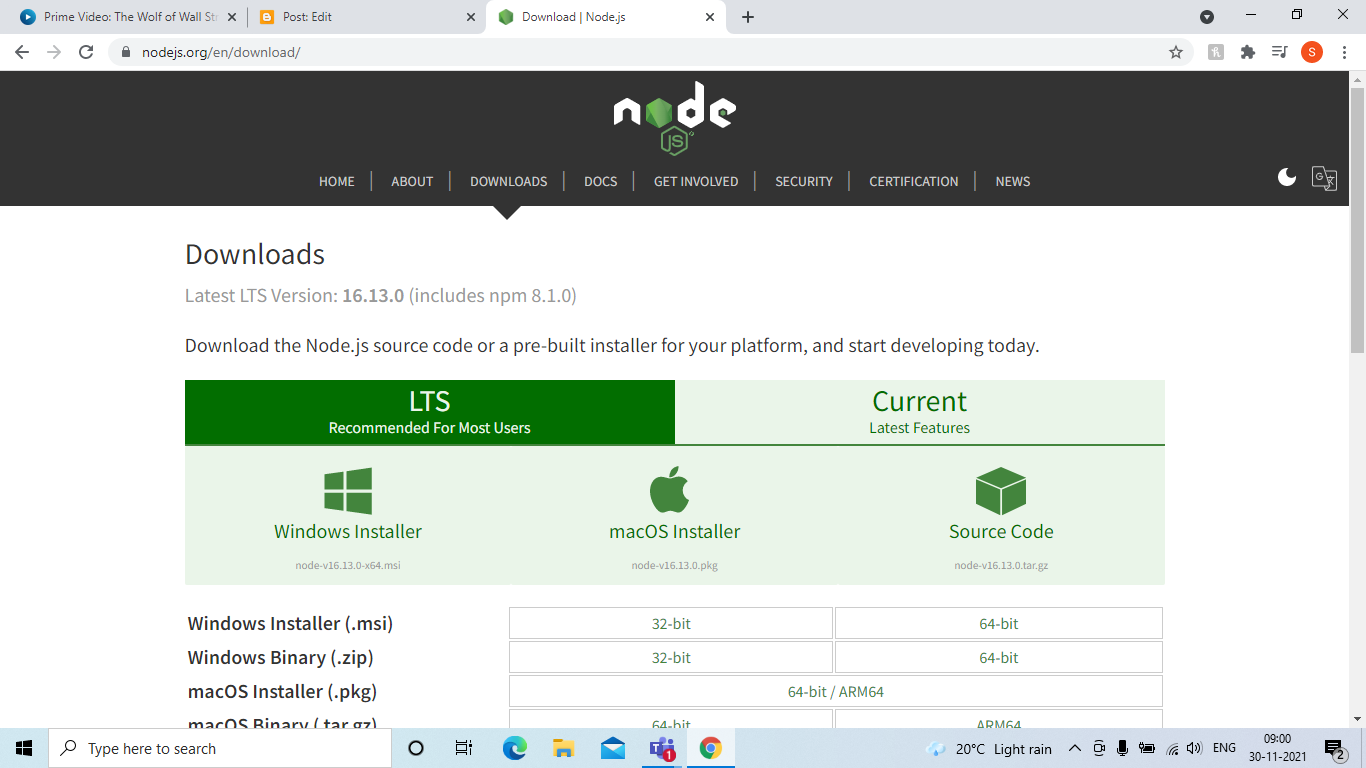The height and width of the screenshot is (768, 1366).
Task: Open Chrome three-dot menu
Action: pyautogui.click(x=1344, y=52)
